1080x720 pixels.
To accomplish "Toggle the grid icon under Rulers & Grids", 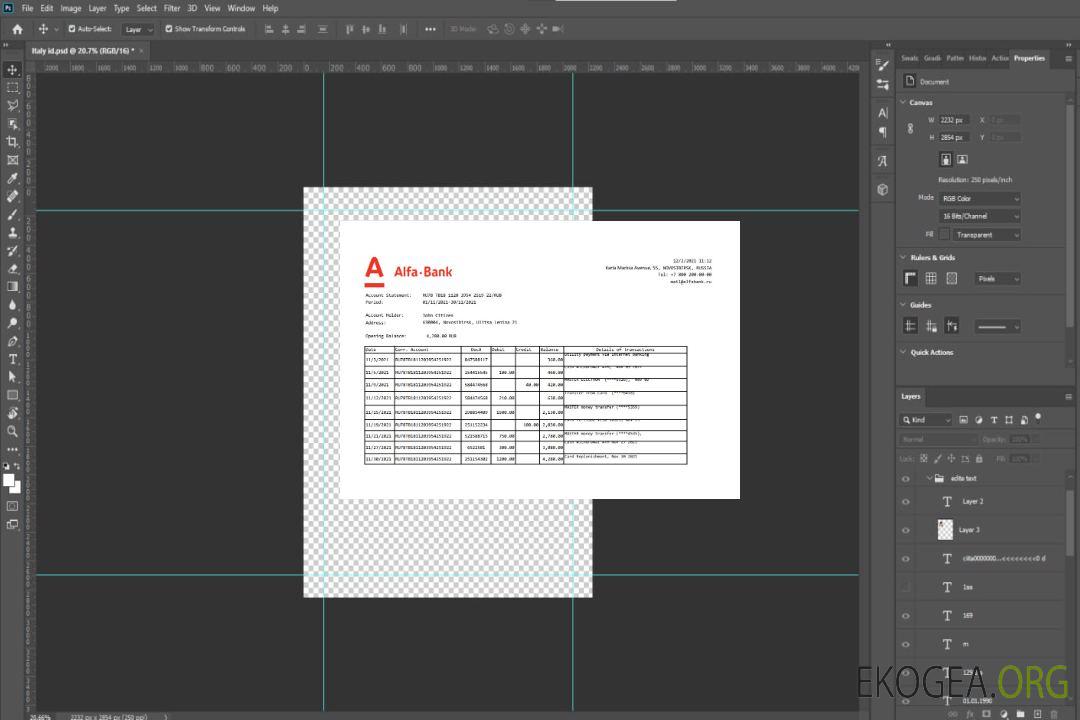I will click(931, 279).
